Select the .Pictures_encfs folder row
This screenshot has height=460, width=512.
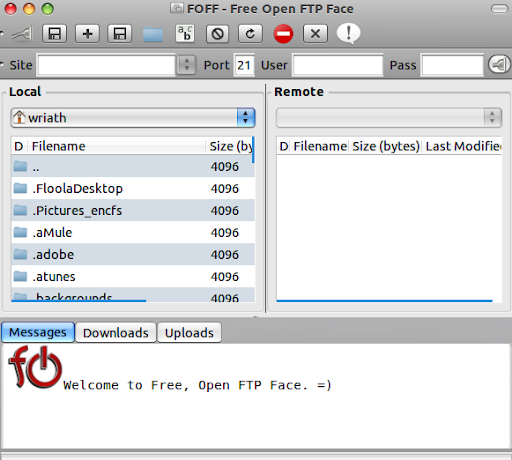click(133, 210)
